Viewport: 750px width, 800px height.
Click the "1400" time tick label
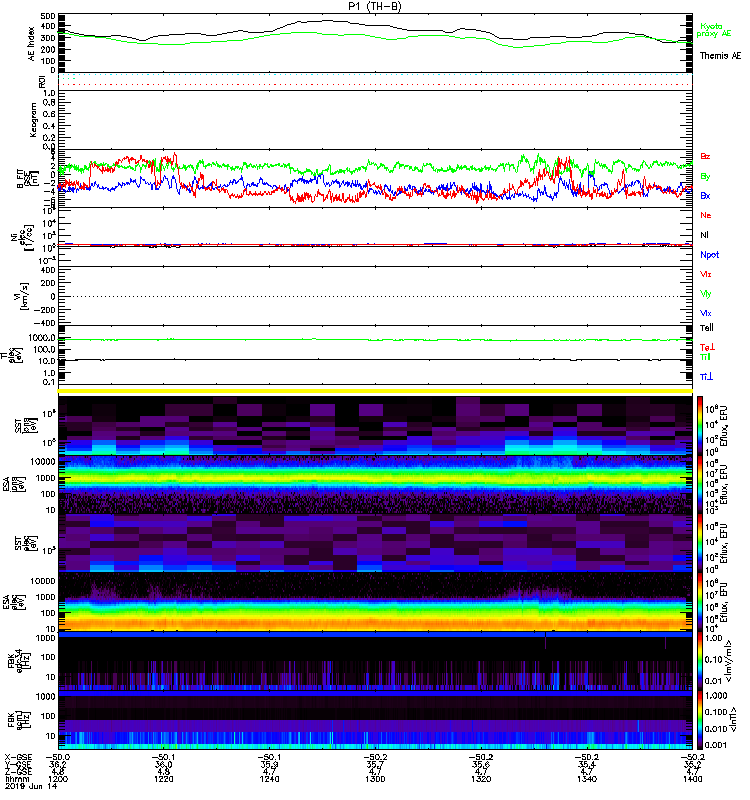(x=692, y=779)
